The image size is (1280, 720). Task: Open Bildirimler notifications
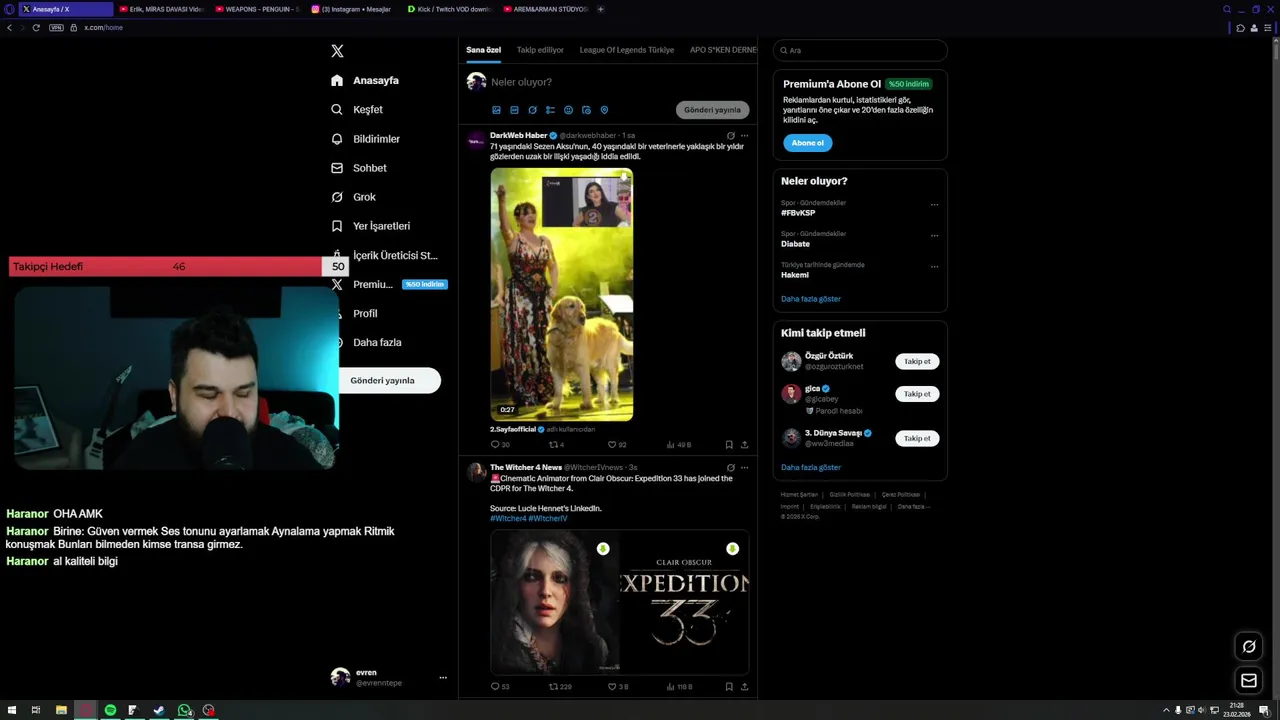pos(365,139)
